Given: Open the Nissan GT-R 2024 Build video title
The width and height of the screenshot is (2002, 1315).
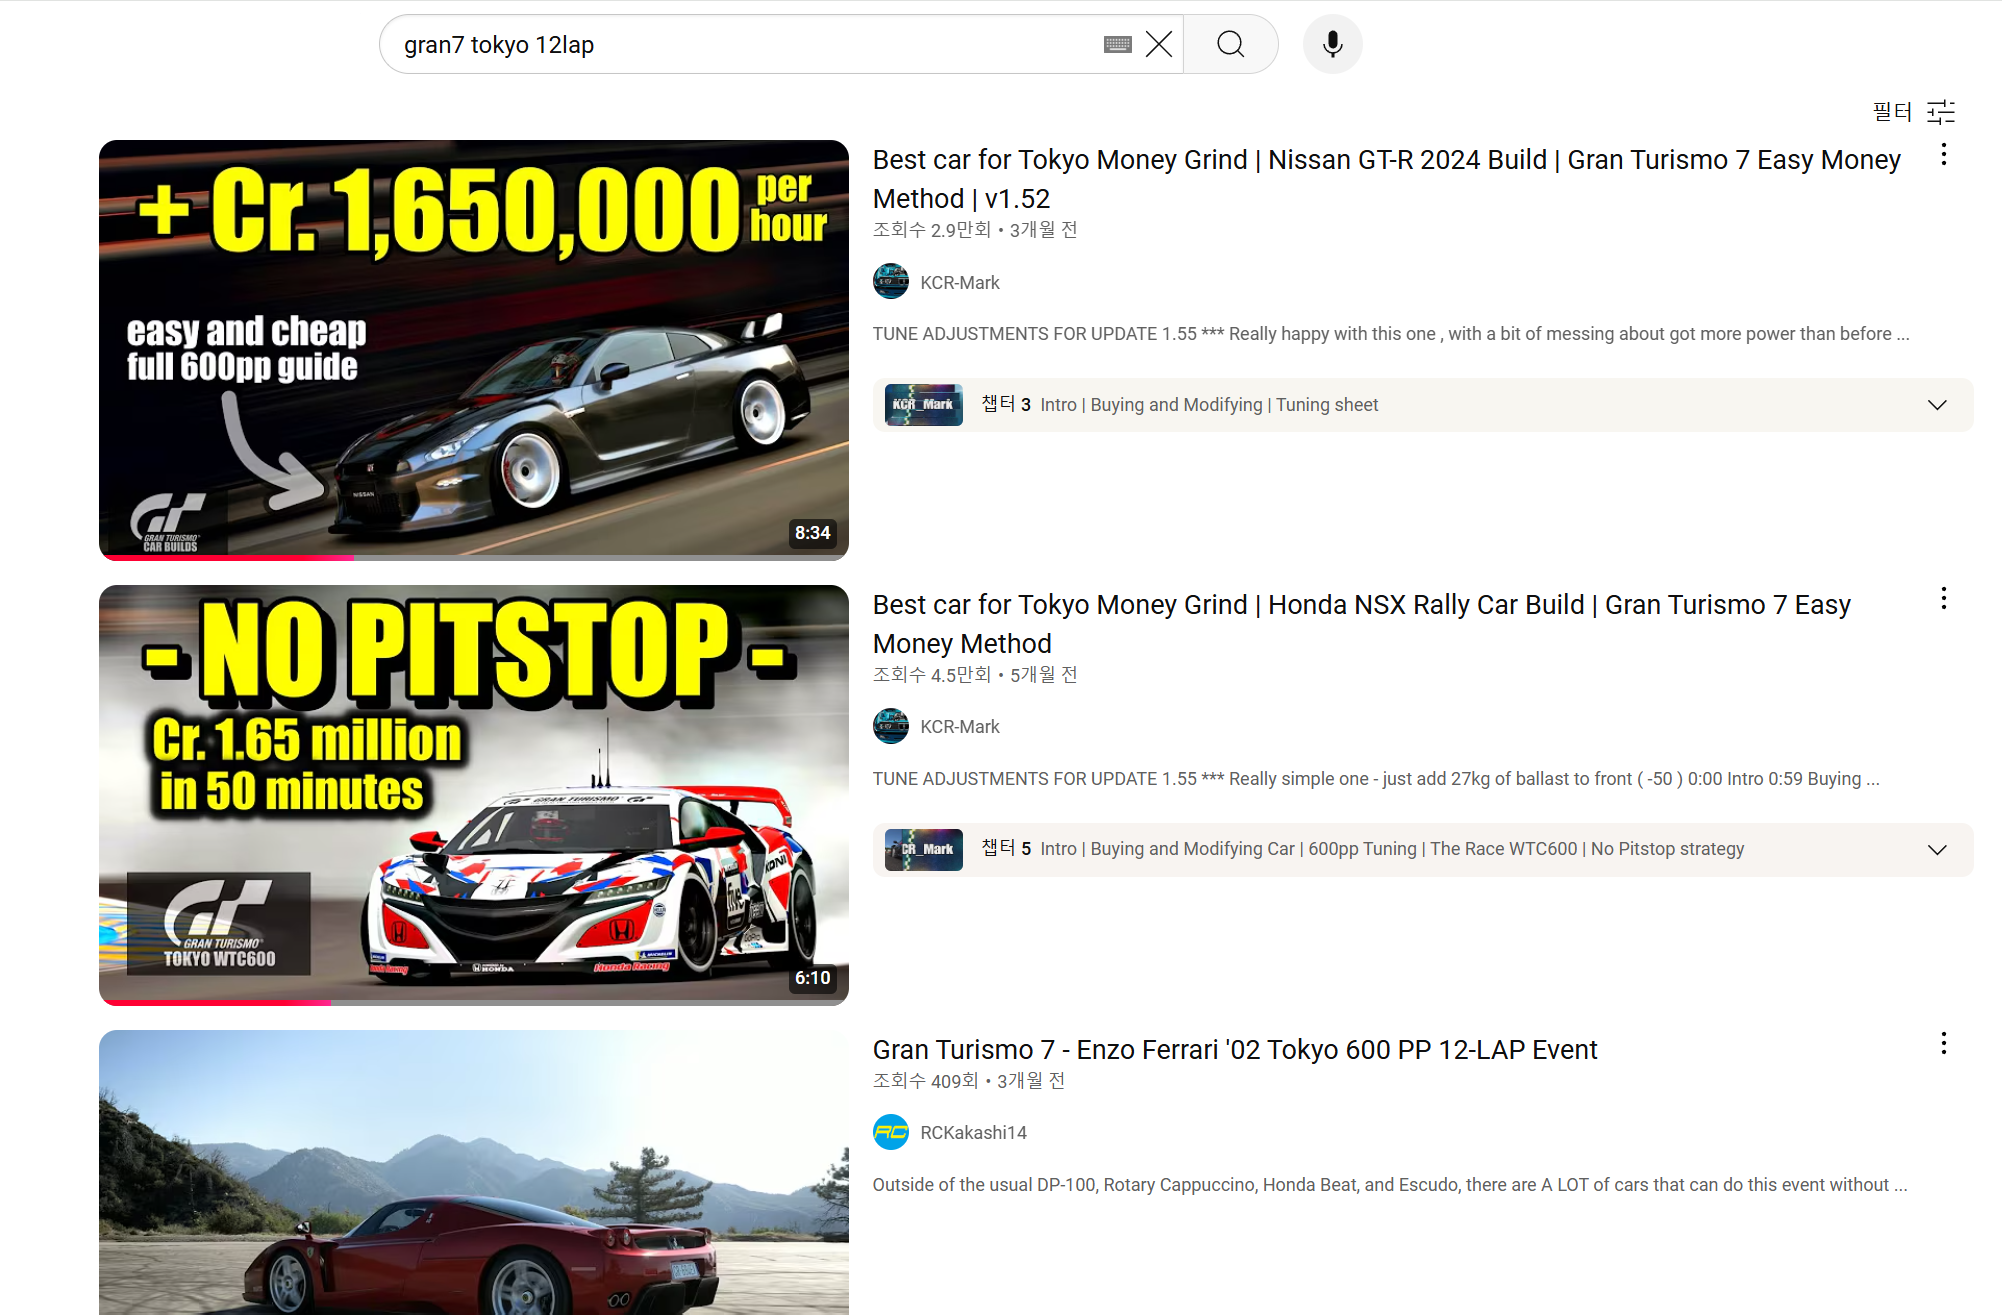Looking at the screenshot, I should pos(1386,179).
